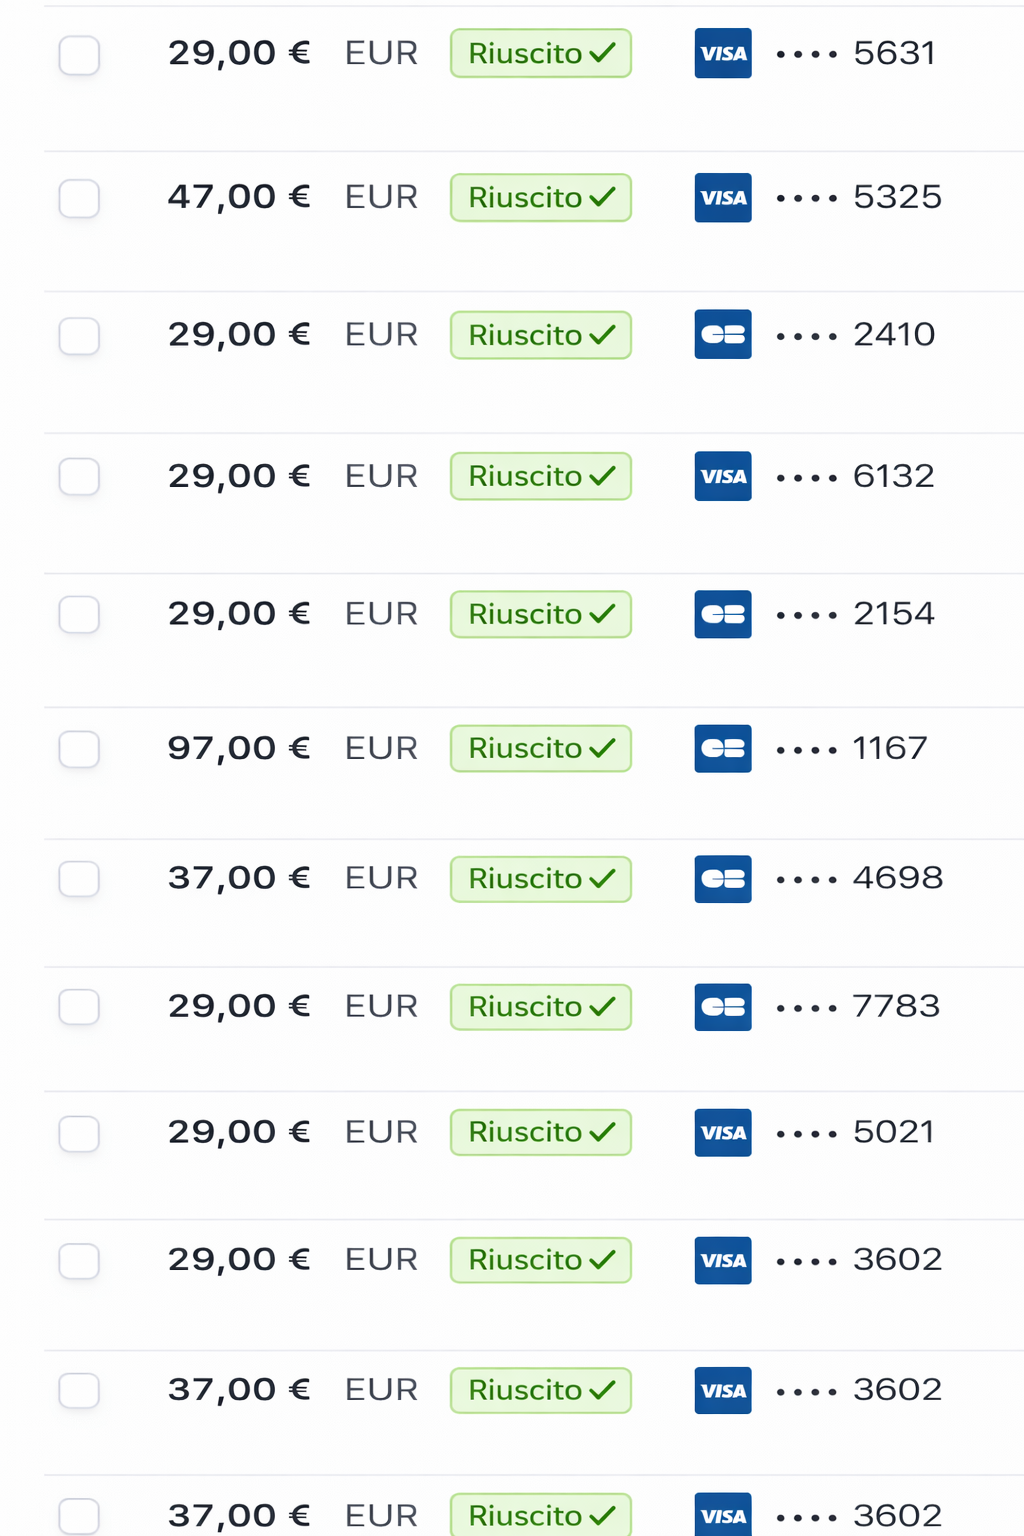Click the EUR currency label for card 2410

[381, 335]
